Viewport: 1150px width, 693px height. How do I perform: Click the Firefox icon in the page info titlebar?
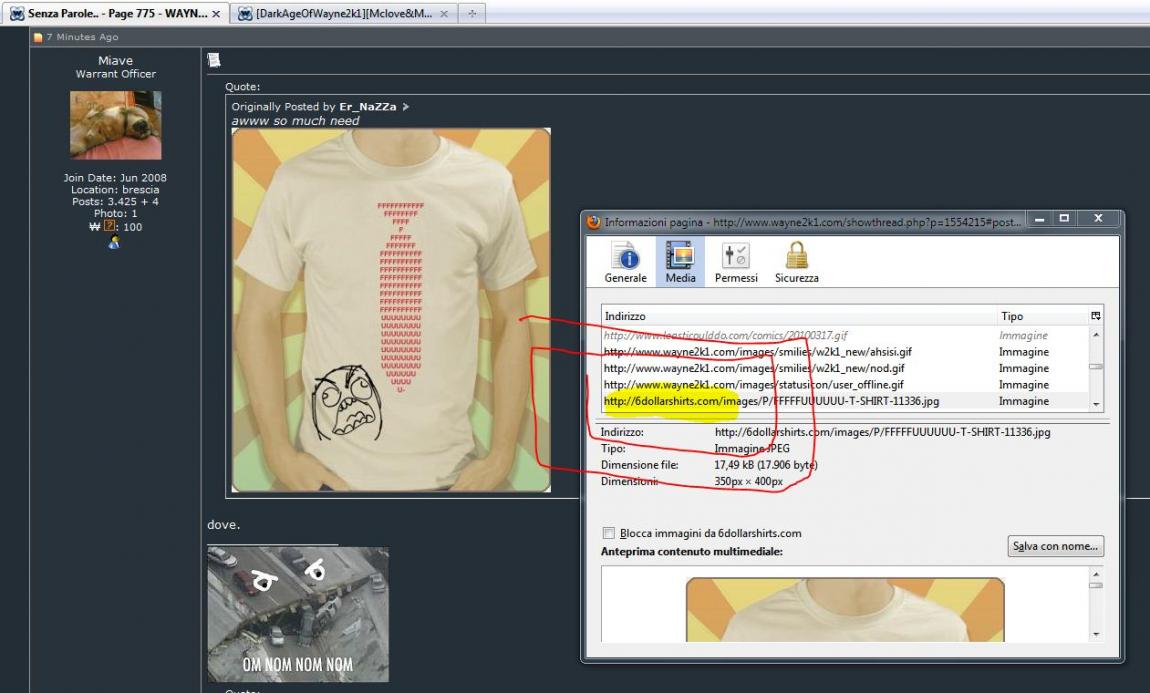[x=593, y=222]
